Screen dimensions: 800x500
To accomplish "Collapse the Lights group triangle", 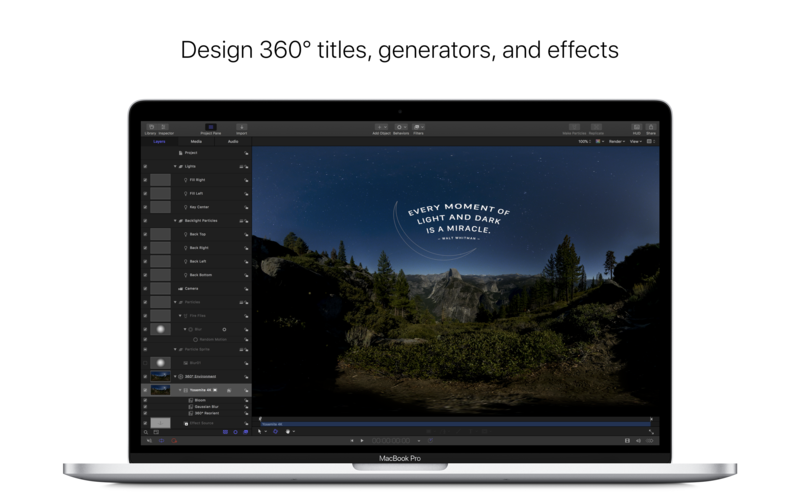I will tap(174, 166).
